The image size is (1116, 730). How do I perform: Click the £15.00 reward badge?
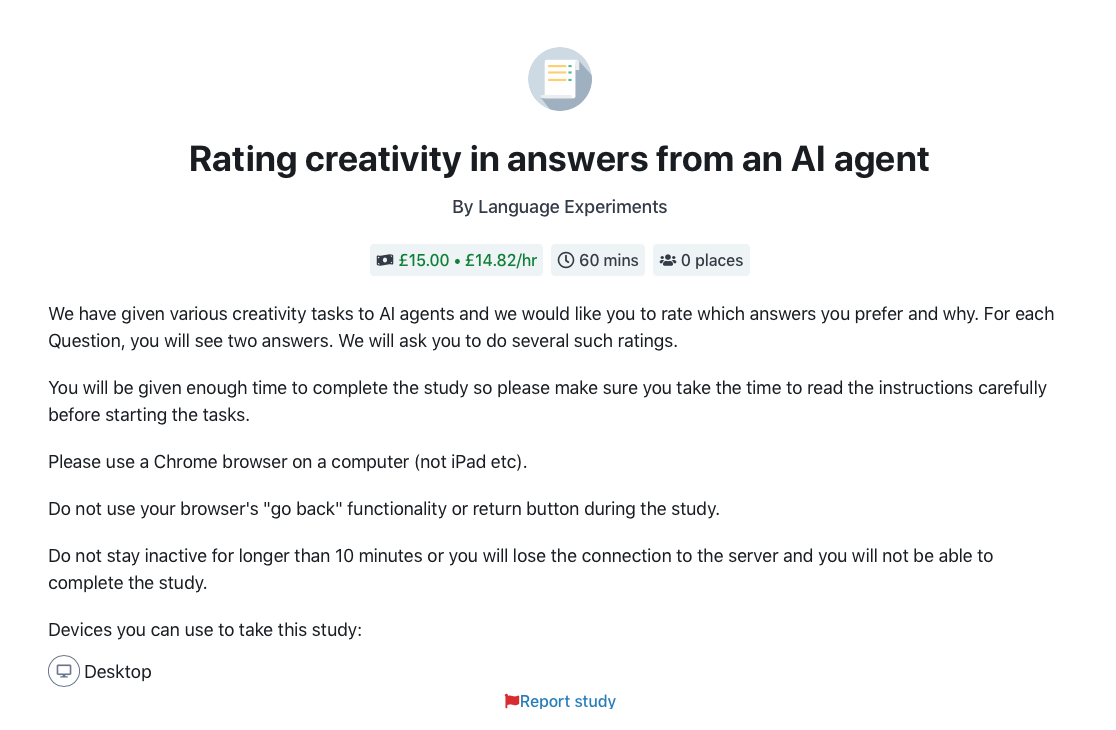pos(456,260)
